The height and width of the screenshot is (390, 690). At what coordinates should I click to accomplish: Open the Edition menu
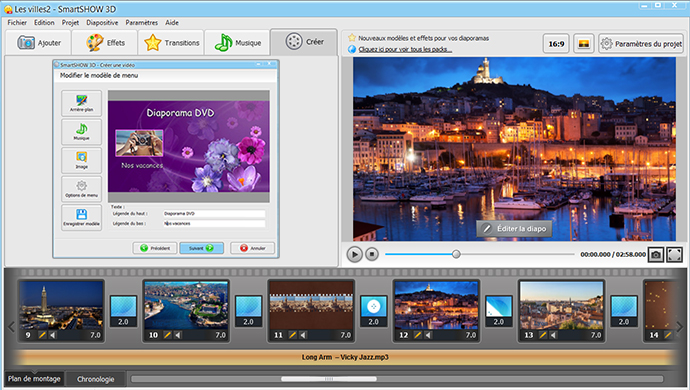[x=44, y=22]
